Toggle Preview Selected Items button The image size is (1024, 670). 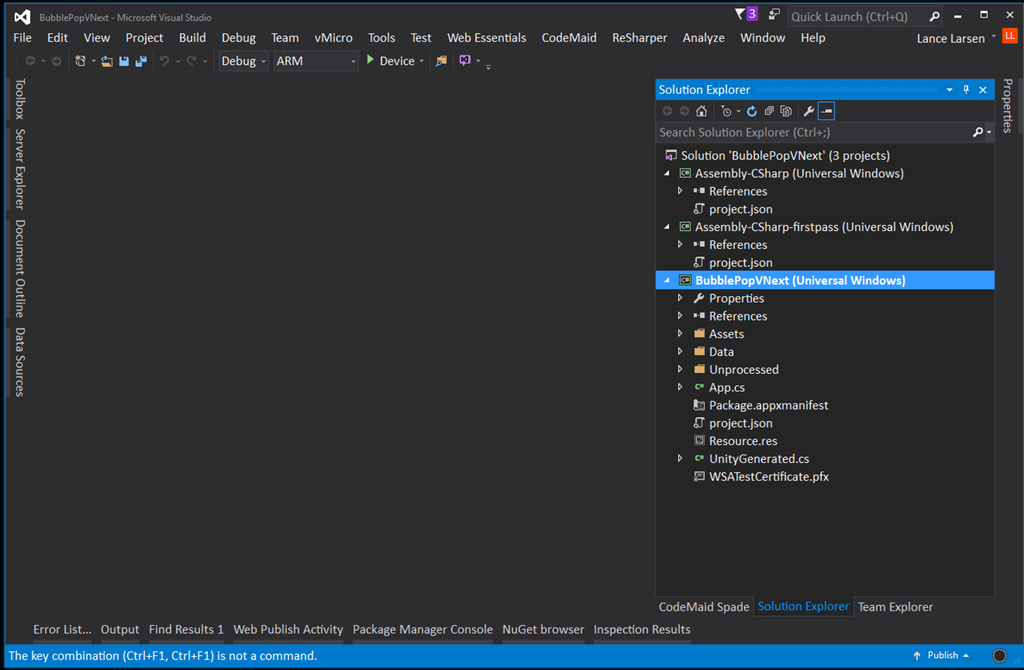coord(826,111)
